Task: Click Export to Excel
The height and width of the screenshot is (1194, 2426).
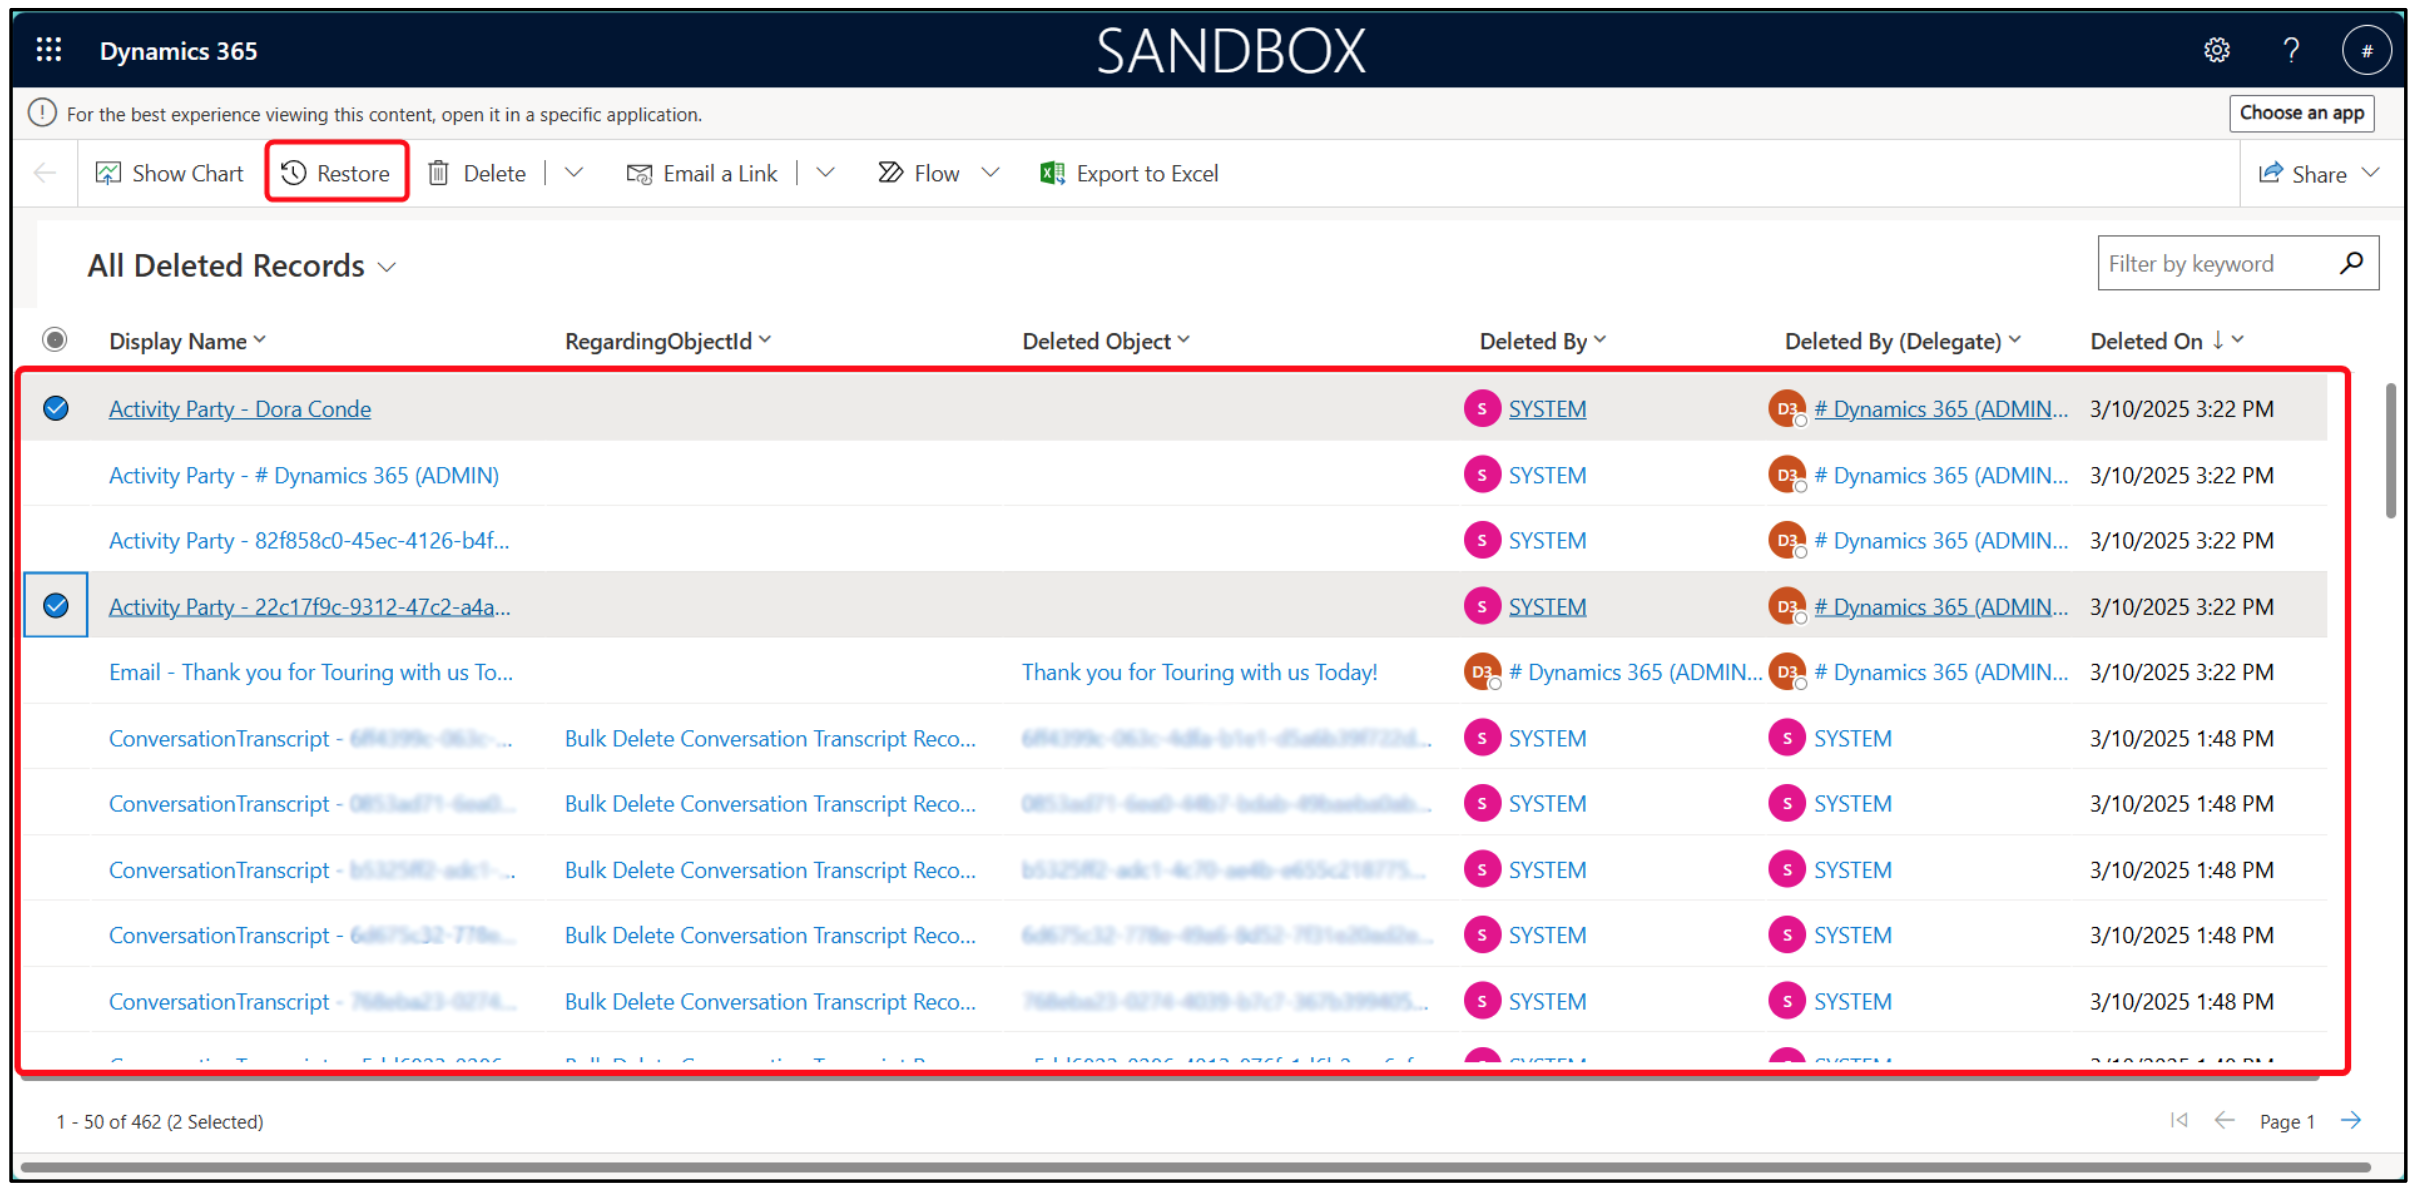Action: pyautogui.click(x=1129, y=173)
